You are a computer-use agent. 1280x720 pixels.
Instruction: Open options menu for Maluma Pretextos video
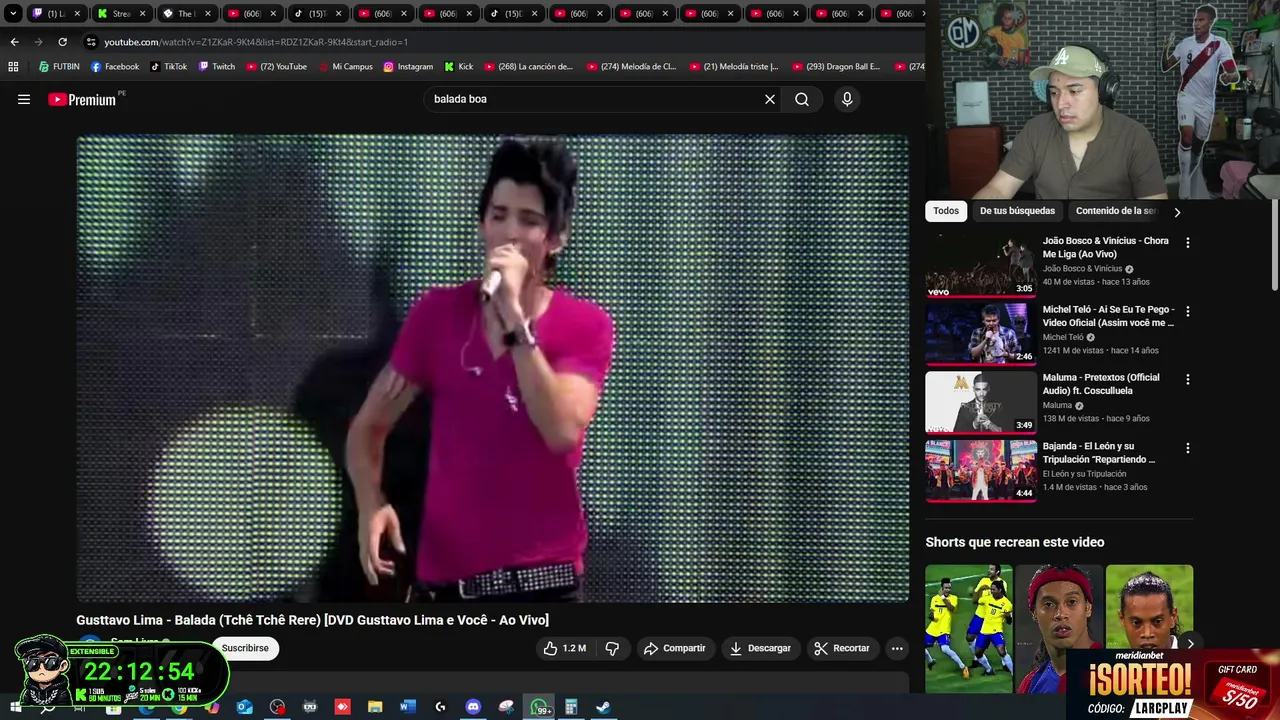[1188, 380]
